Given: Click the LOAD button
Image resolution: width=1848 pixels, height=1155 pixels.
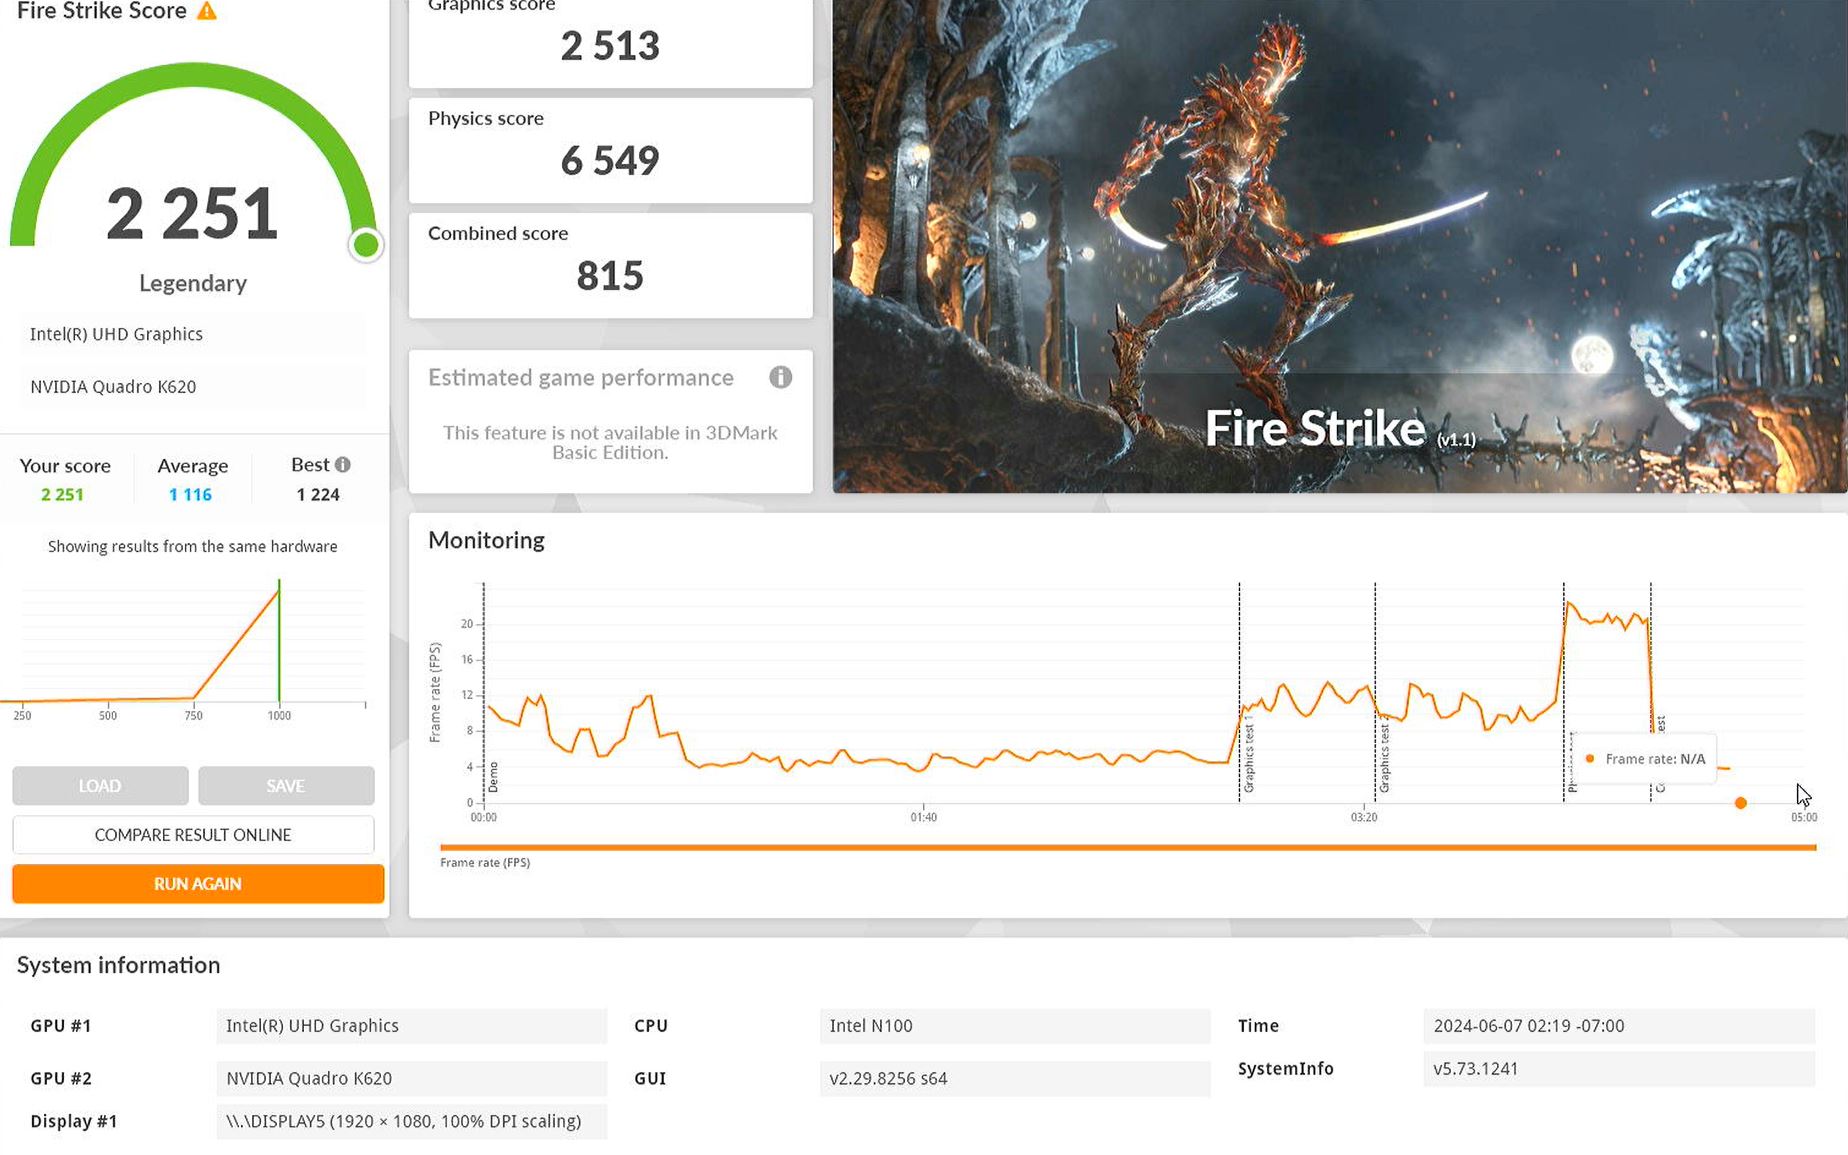Looking at the screenshot, I should pos(100,786).
